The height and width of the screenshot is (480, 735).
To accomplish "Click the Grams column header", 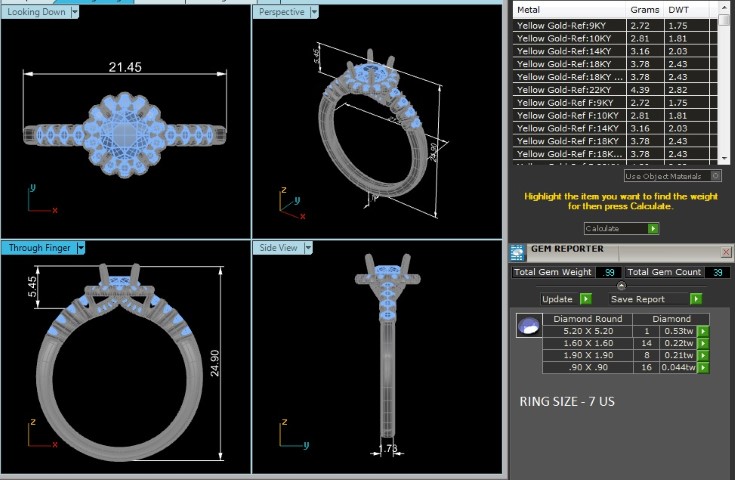I will point(645,9).
